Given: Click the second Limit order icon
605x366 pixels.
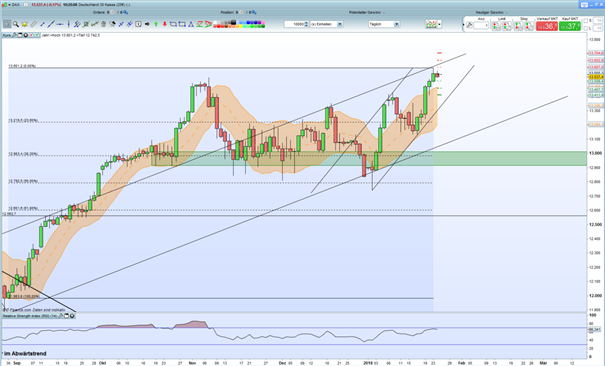Looking at the screenshot, I should click(506, 26).
